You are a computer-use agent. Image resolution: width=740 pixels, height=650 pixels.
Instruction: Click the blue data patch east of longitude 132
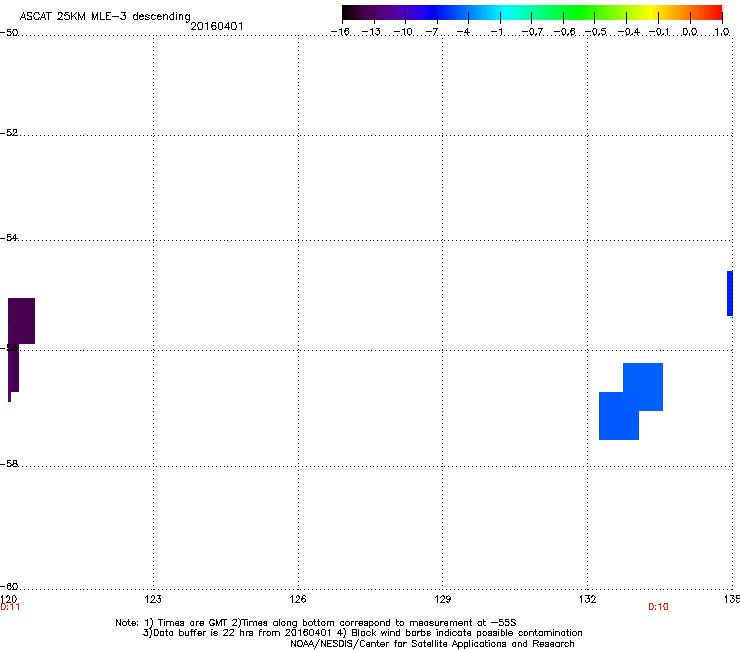(631, 401)
